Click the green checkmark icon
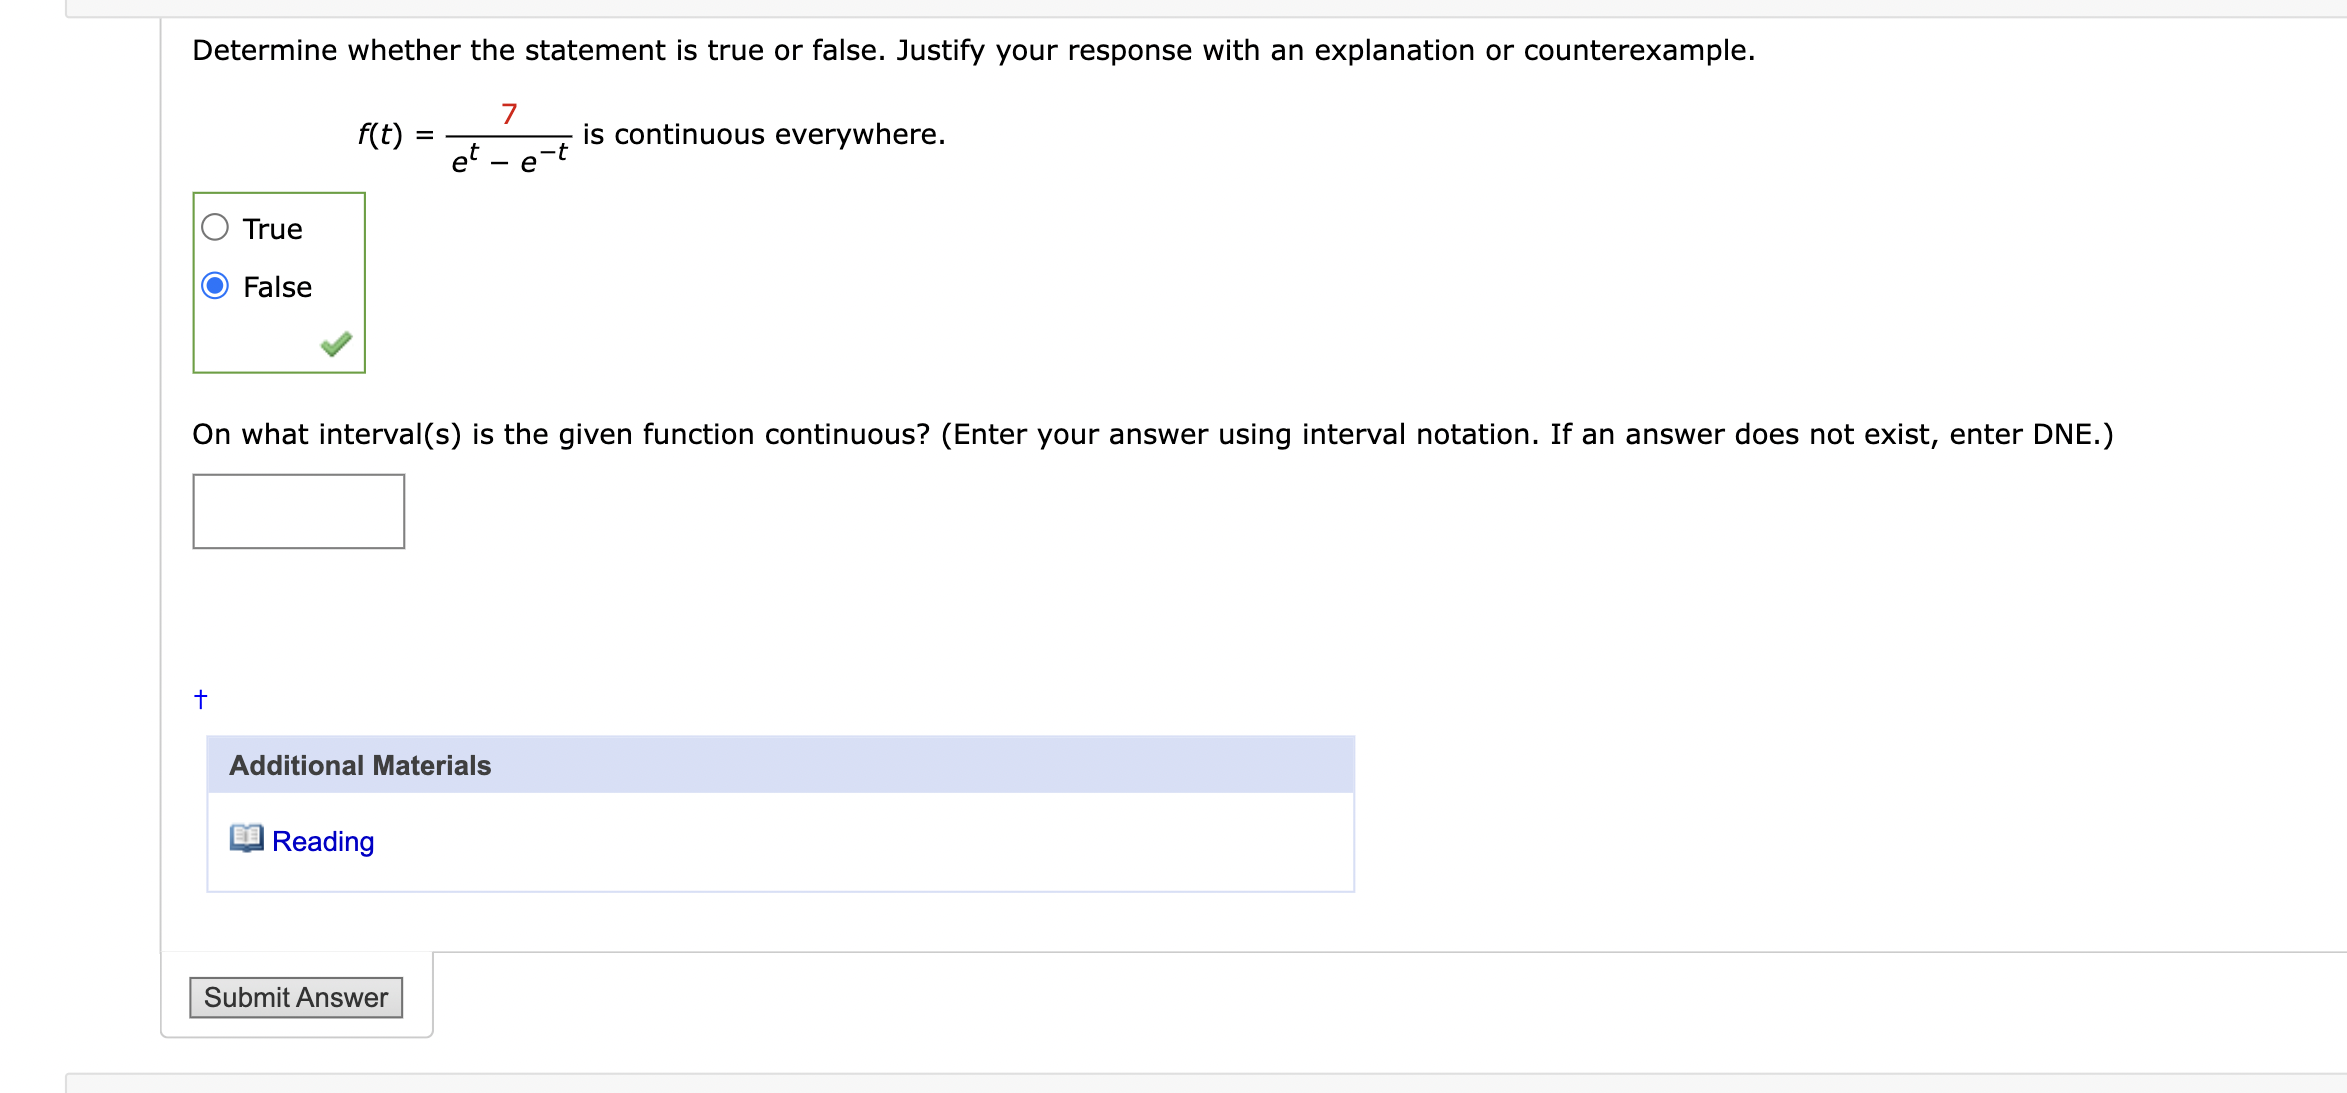The image size is (2347, 1093). (336, 344)
